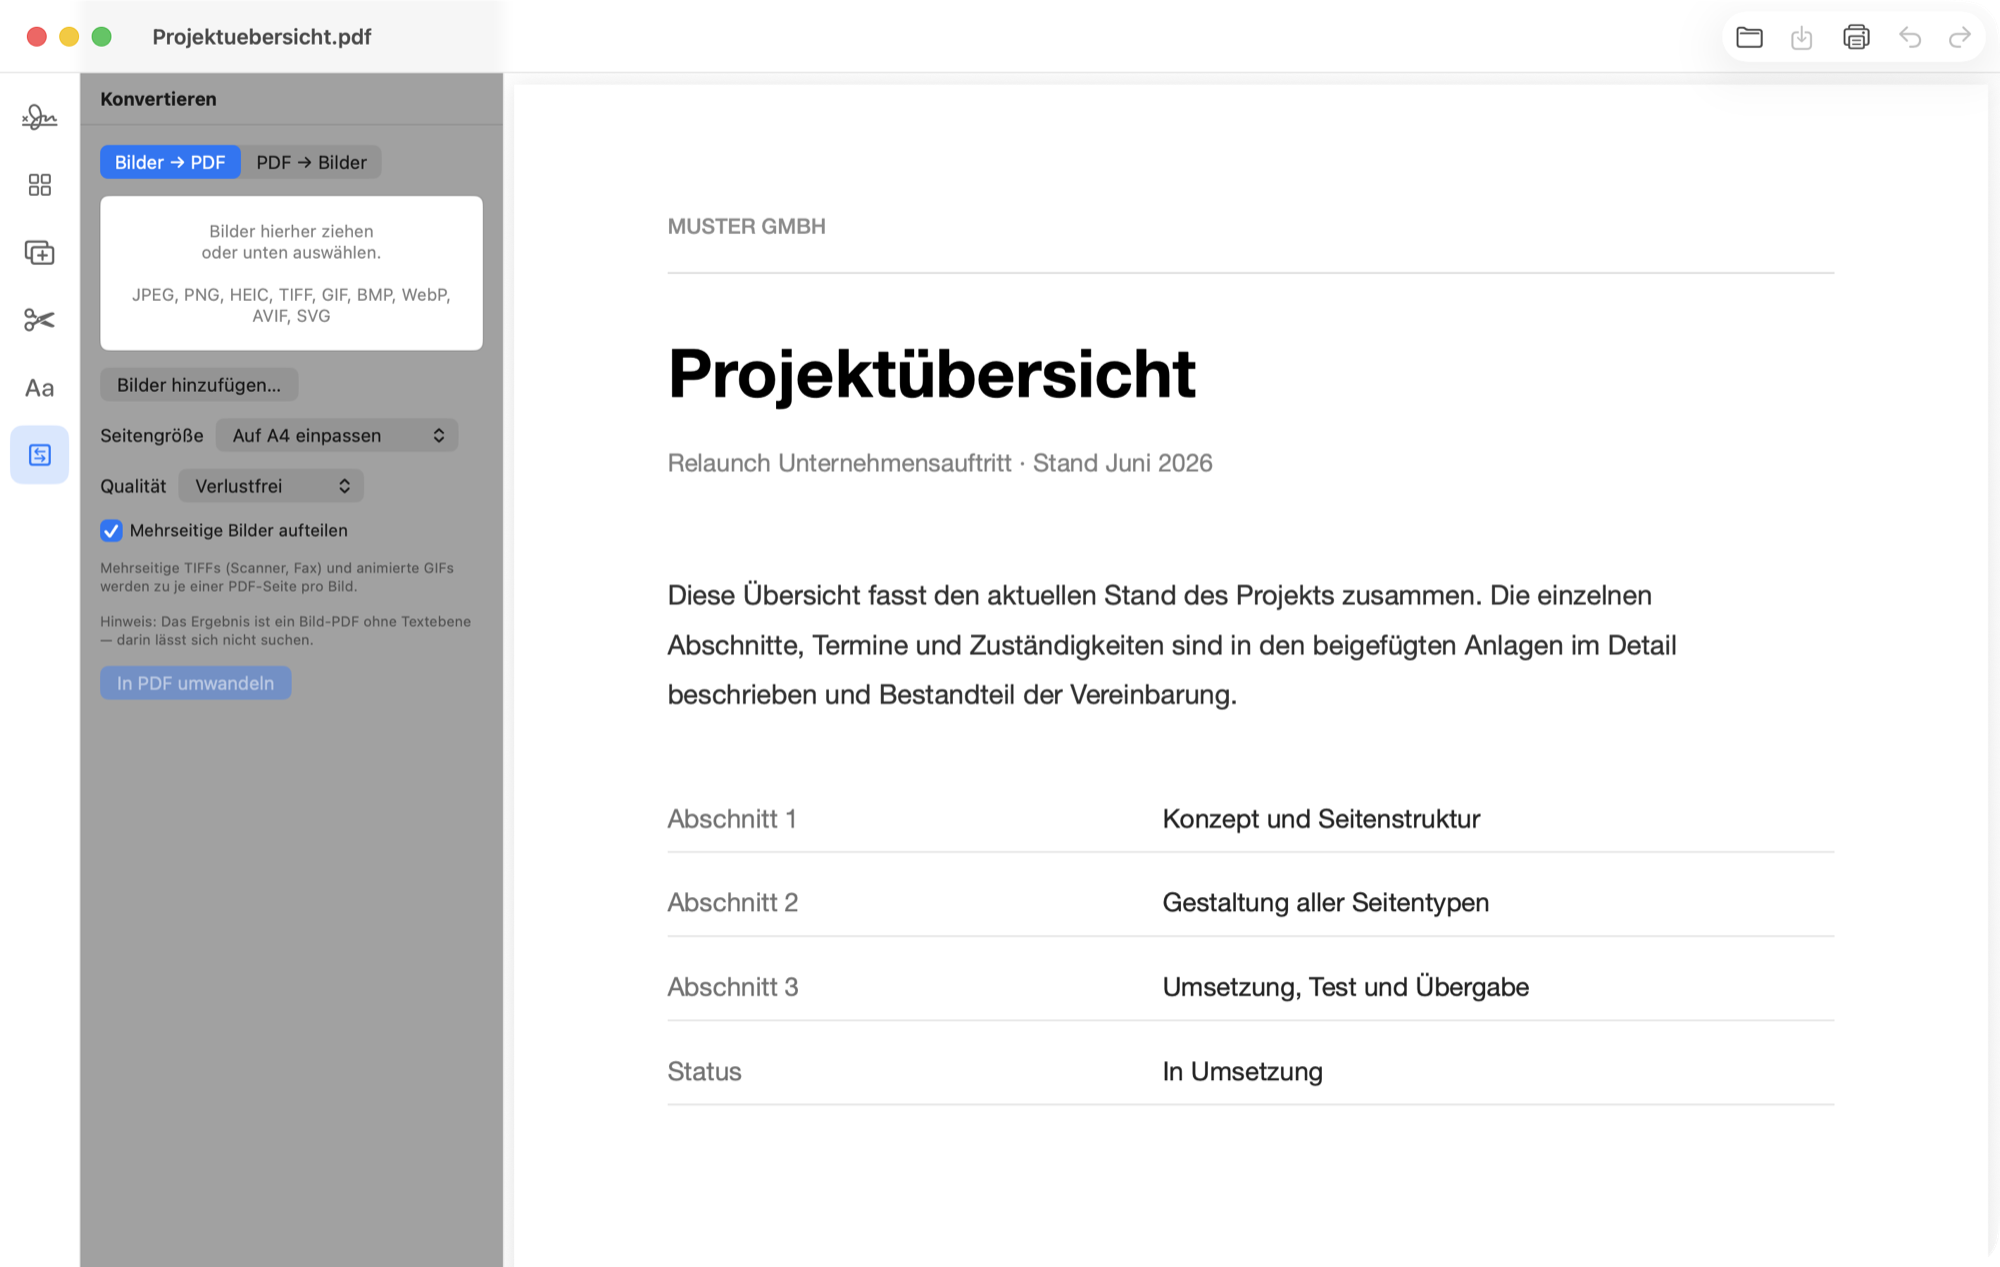Screen dimensions: 2000x1267
Task: Click the Abschnitt 1 row label
Action: point(732,819)
